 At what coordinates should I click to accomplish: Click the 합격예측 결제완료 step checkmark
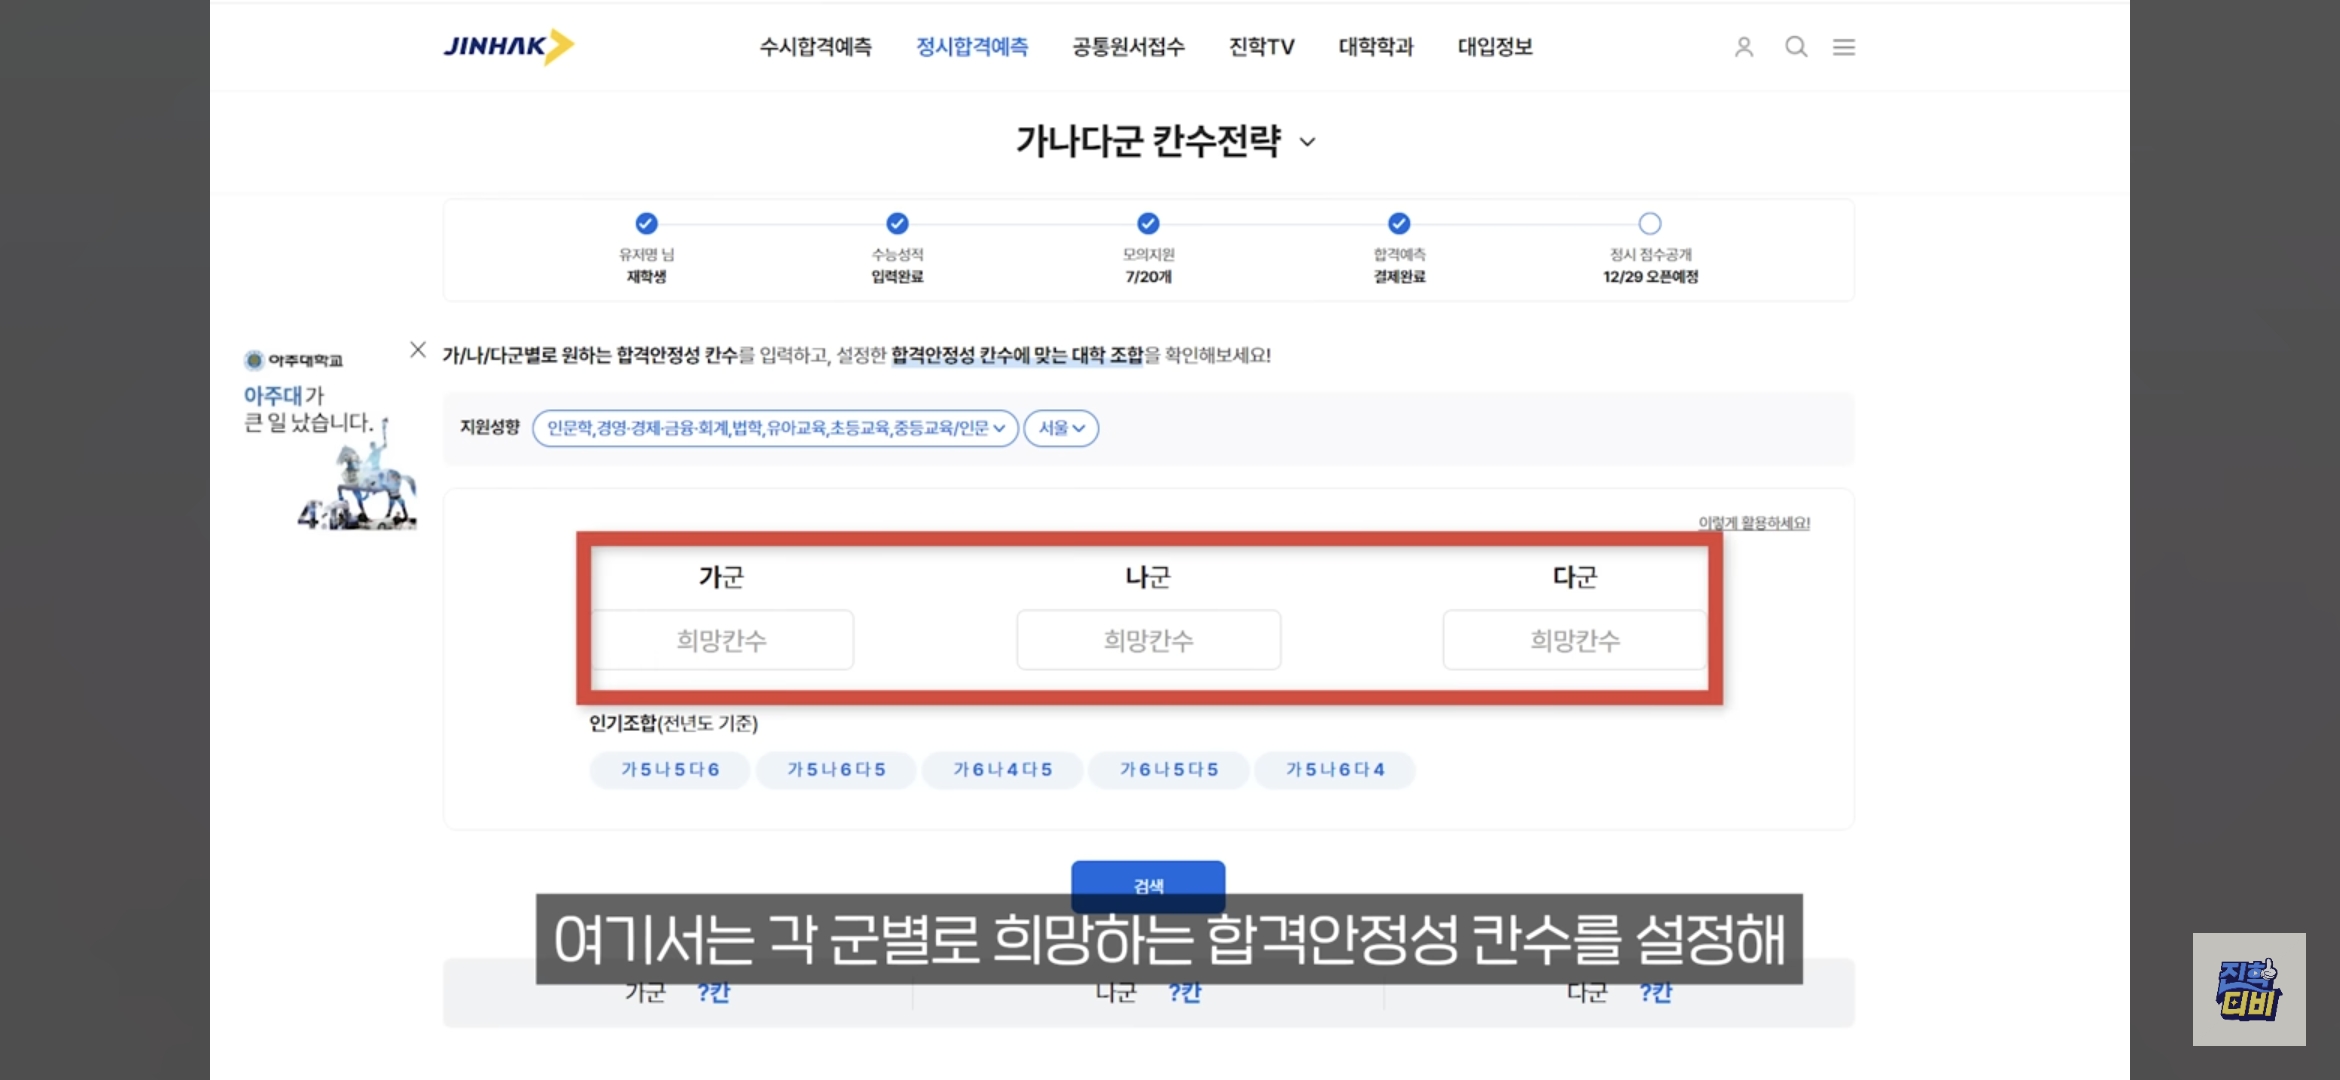[x=1399, y=223]
